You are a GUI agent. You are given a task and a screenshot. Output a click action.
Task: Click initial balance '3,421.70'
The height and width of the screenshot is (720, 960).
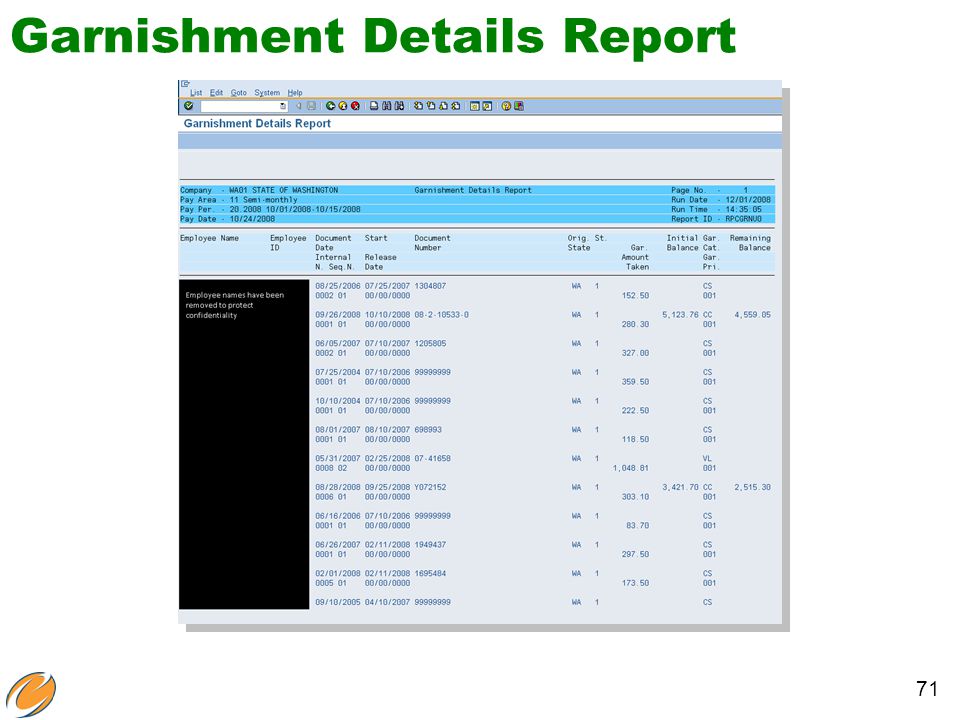tap(680, 487)
